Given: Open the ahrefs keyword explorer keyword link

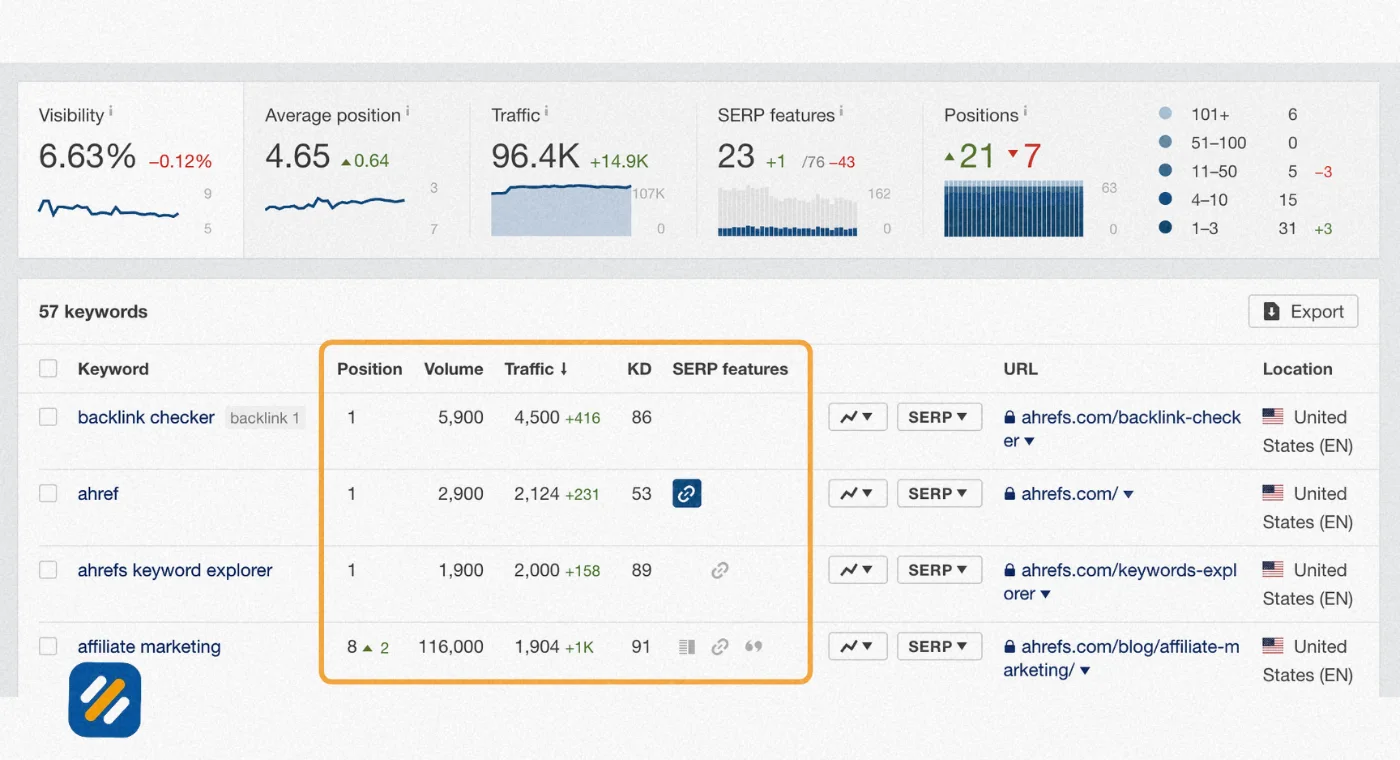Looking at the screenshot, I should pyautogui.click(x=175, y=570).
